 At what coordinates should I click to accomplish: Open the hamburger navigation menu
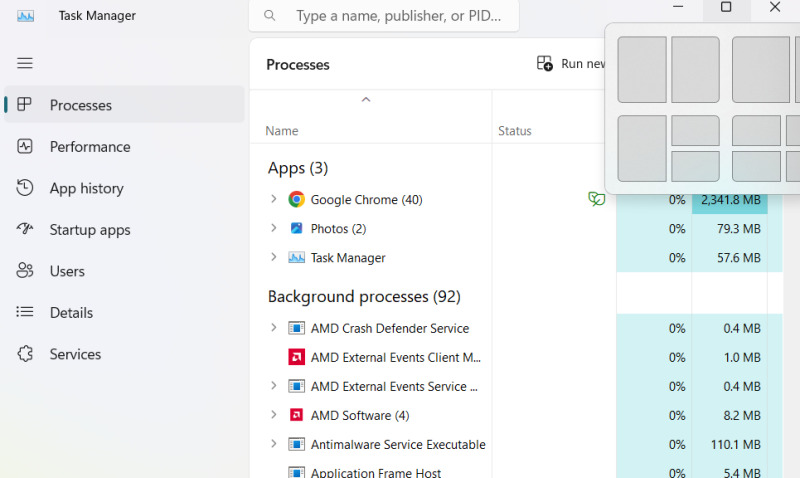[24, 63]
